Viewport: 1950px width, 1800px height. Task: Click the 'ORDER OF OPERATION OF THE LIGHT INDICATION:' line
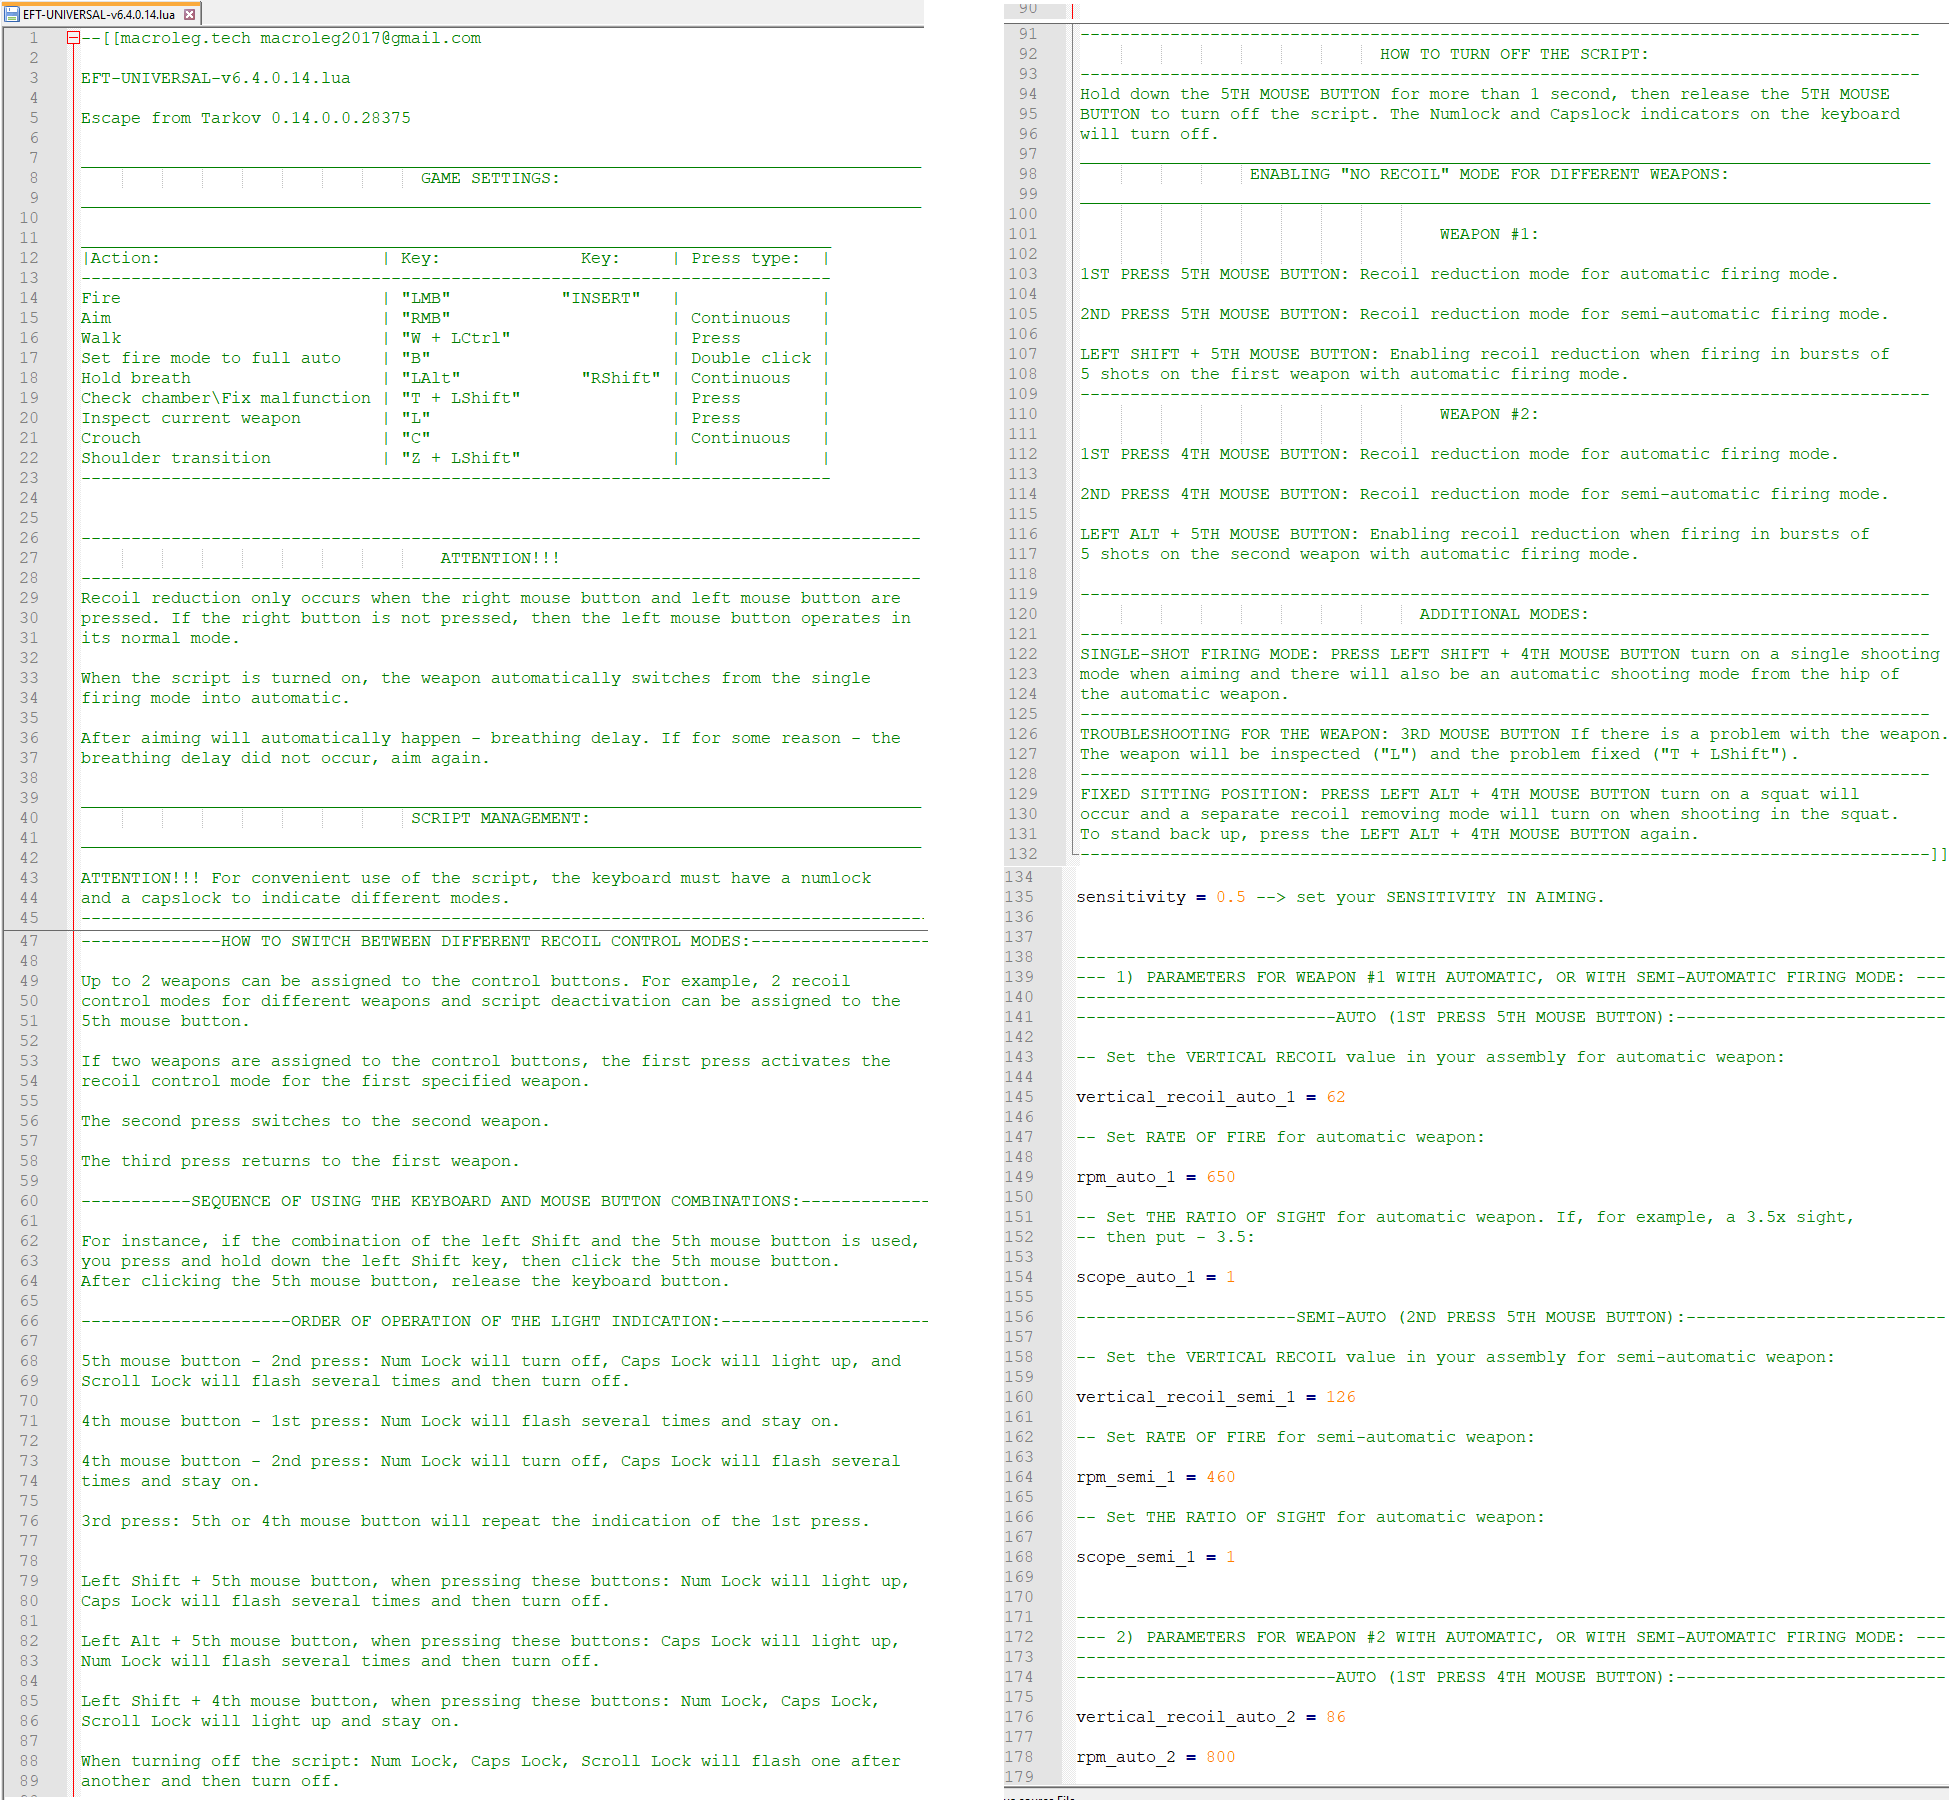pos(505,1321)
